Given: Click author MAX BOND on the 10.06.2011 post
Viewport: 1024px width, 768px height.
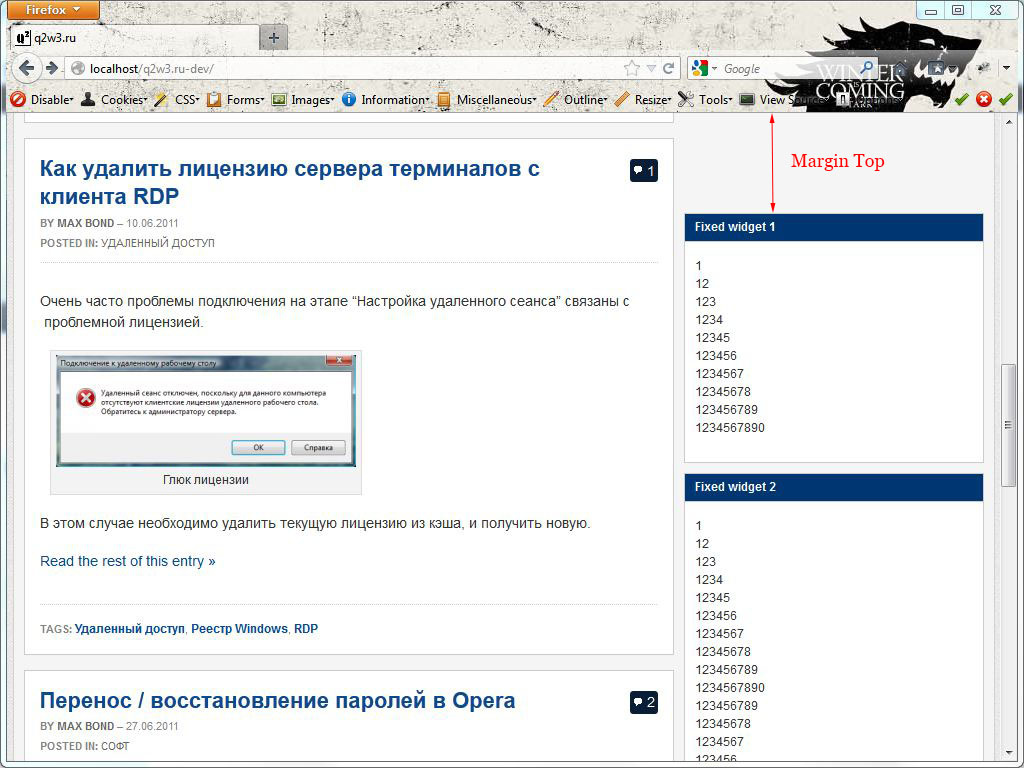Looking at the screenshot, I should coord(86,223).
